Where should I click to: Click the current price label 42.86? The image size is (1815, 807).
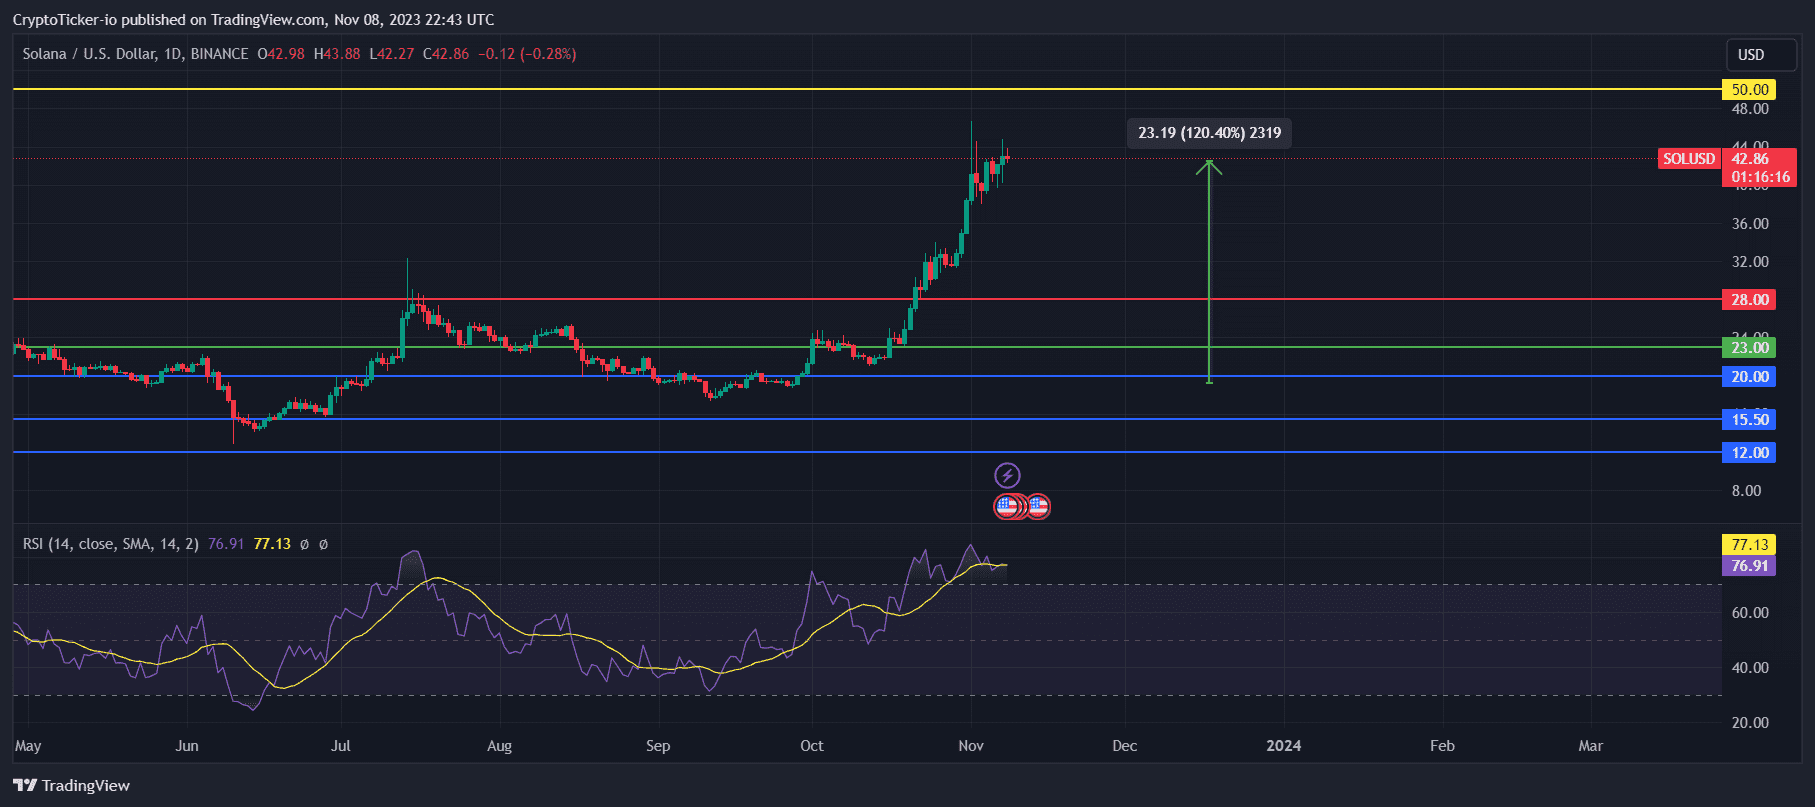[x=1750, y=159]
